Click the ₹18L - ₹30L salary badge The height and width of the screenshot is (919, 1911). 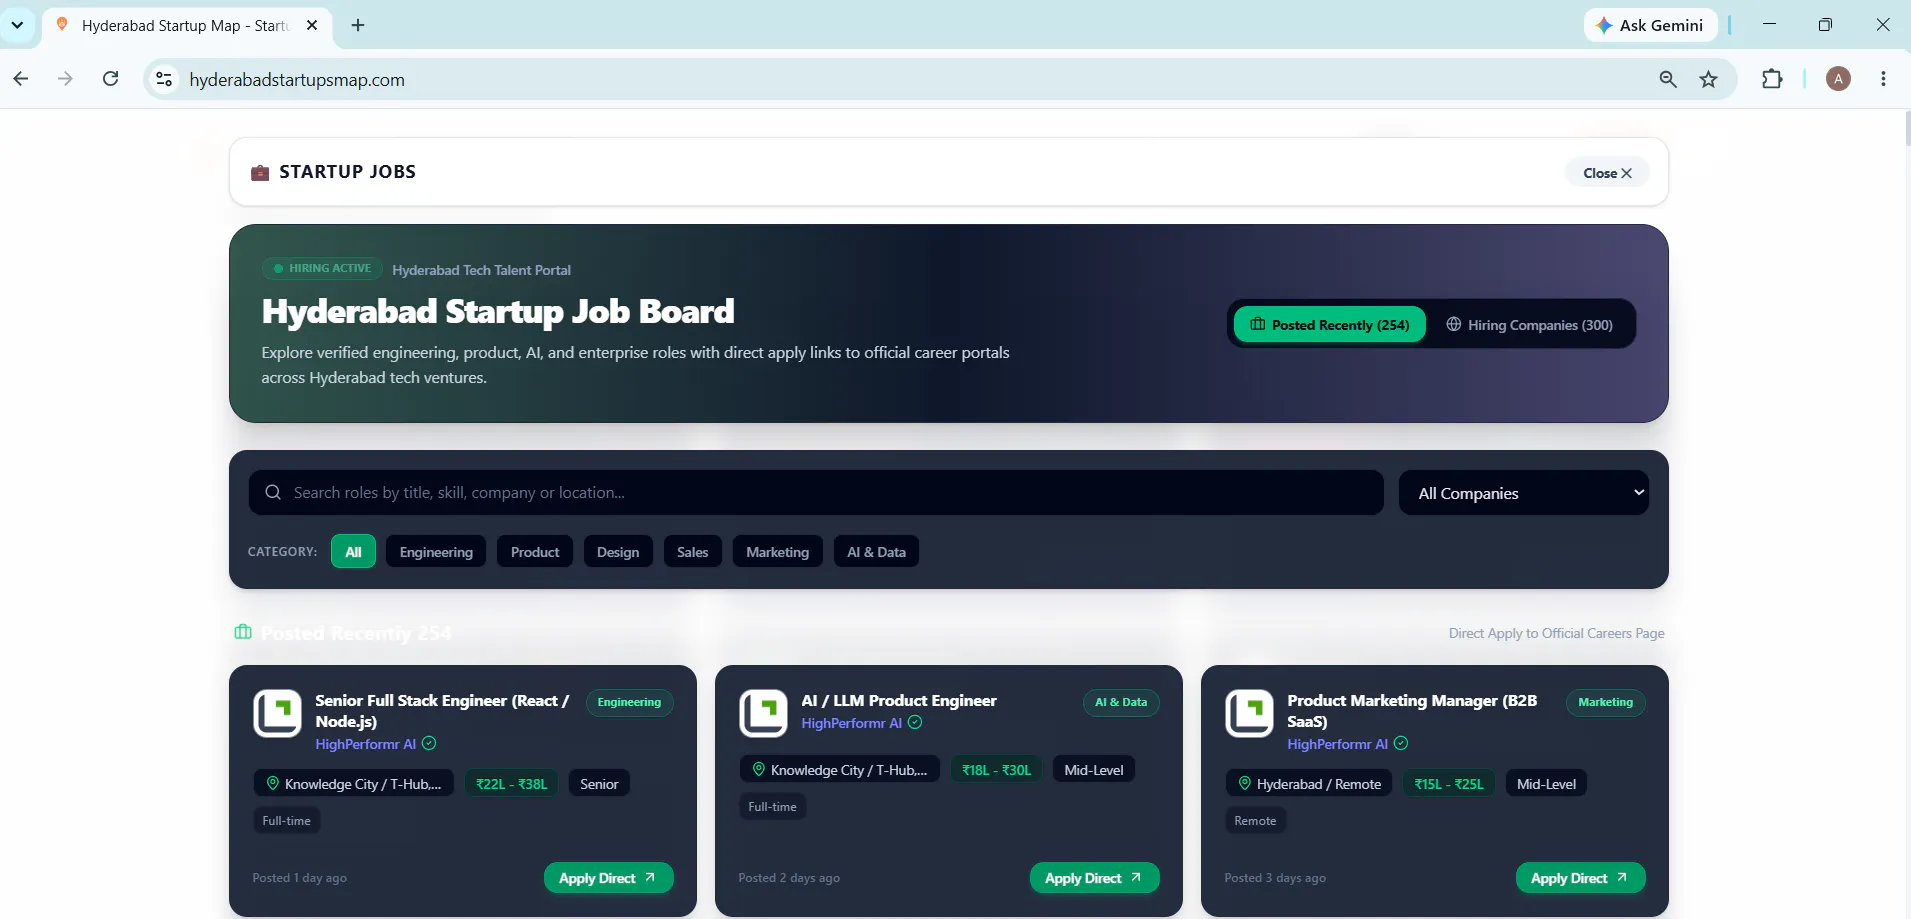coord(996,770)
